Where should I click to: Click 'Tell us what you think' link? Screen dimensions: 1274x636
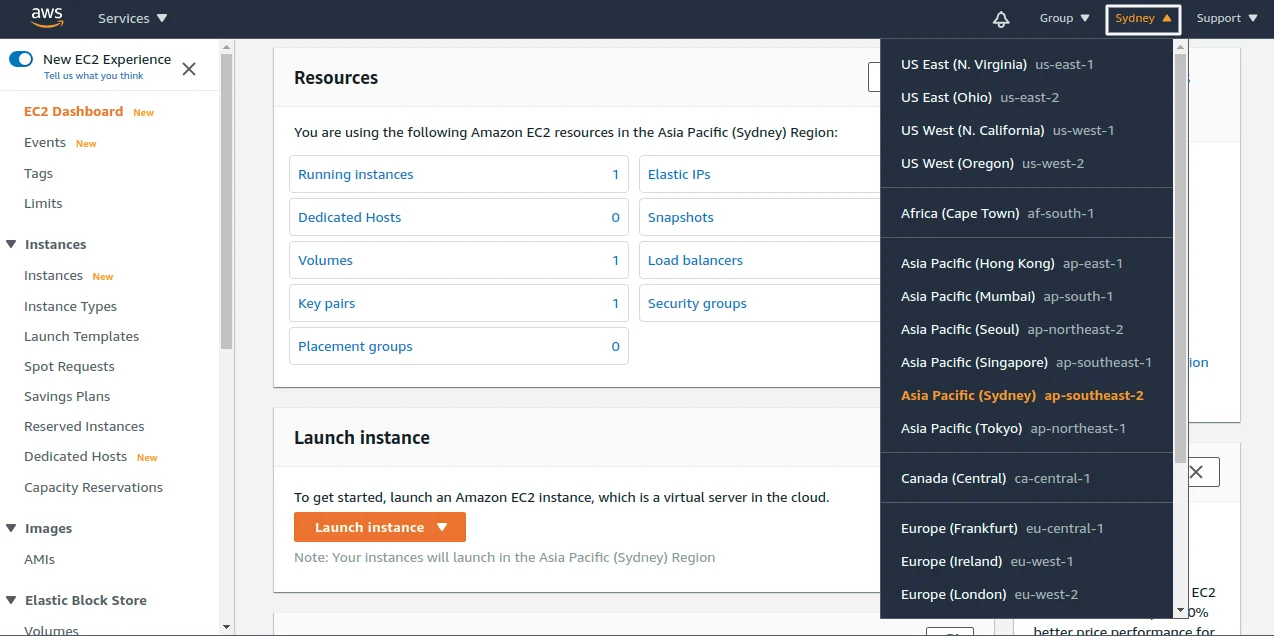(x=93, y=76)
